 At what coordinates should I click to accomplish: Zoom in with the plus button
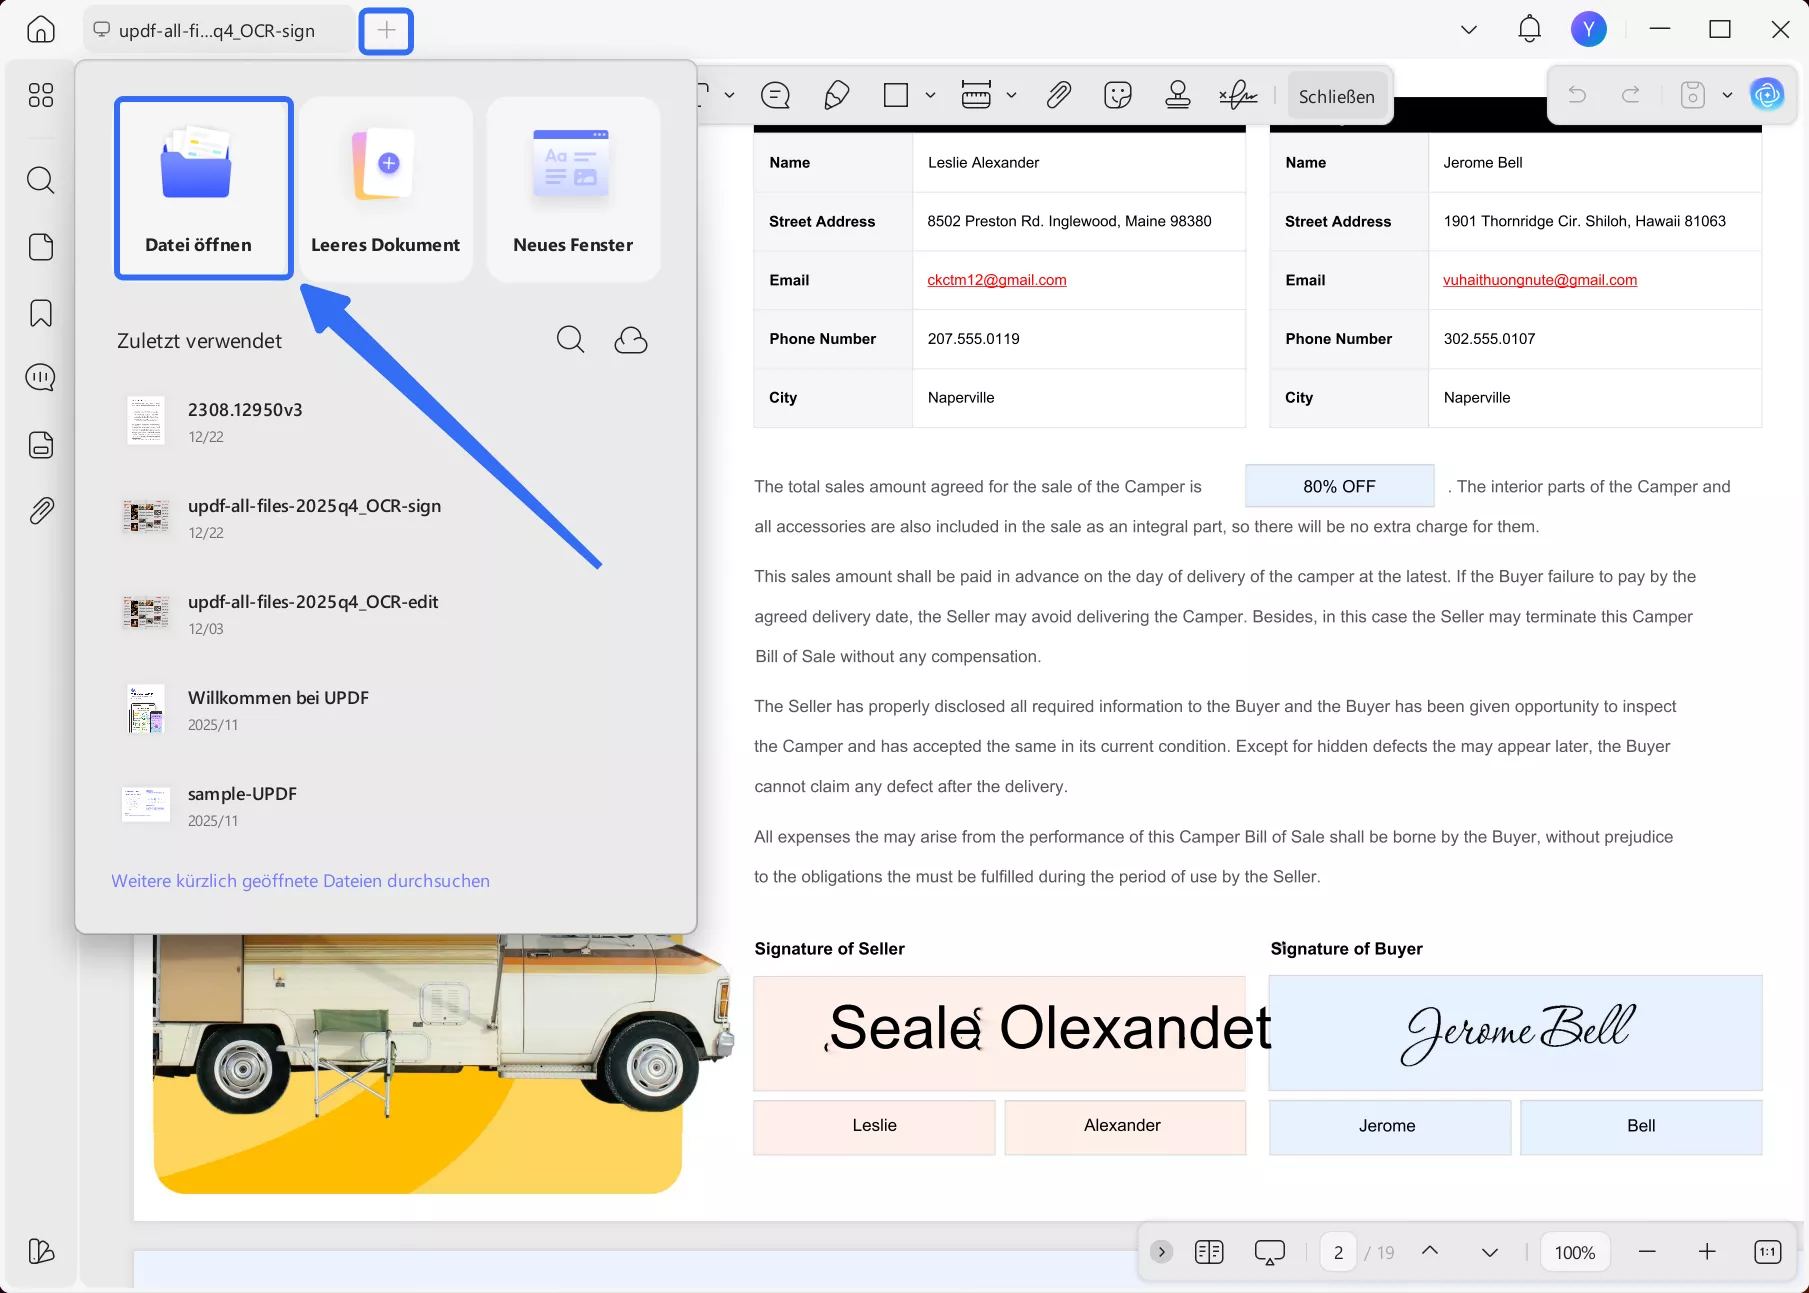[x=1707, y=1252]
